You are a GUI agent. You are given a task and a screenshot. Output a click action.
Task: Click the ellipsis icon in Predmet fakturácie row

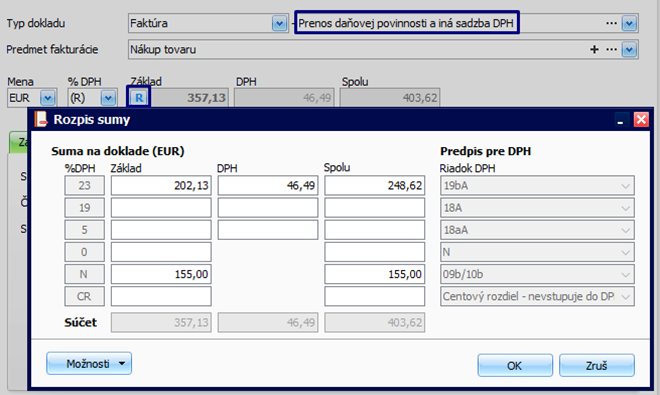(x=612, y=50)
